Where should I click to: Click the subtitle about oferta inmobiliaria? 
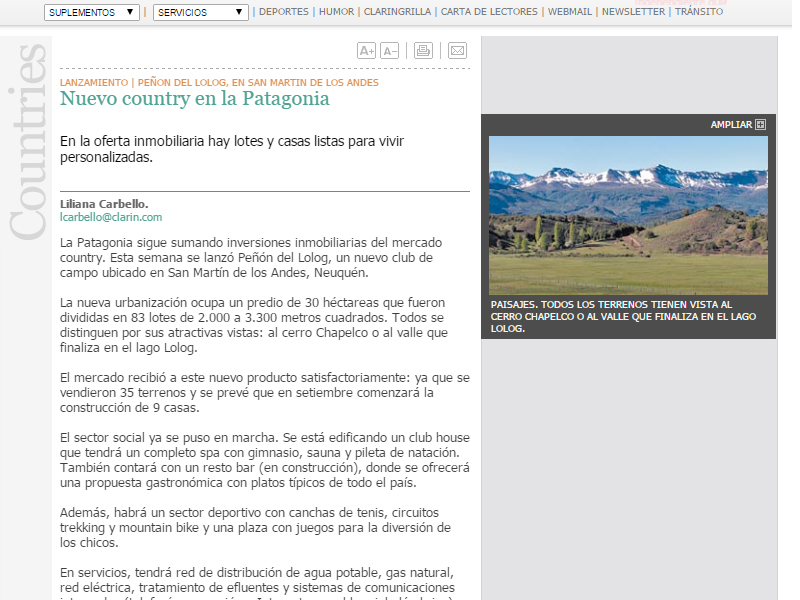[x=232, y=149]
